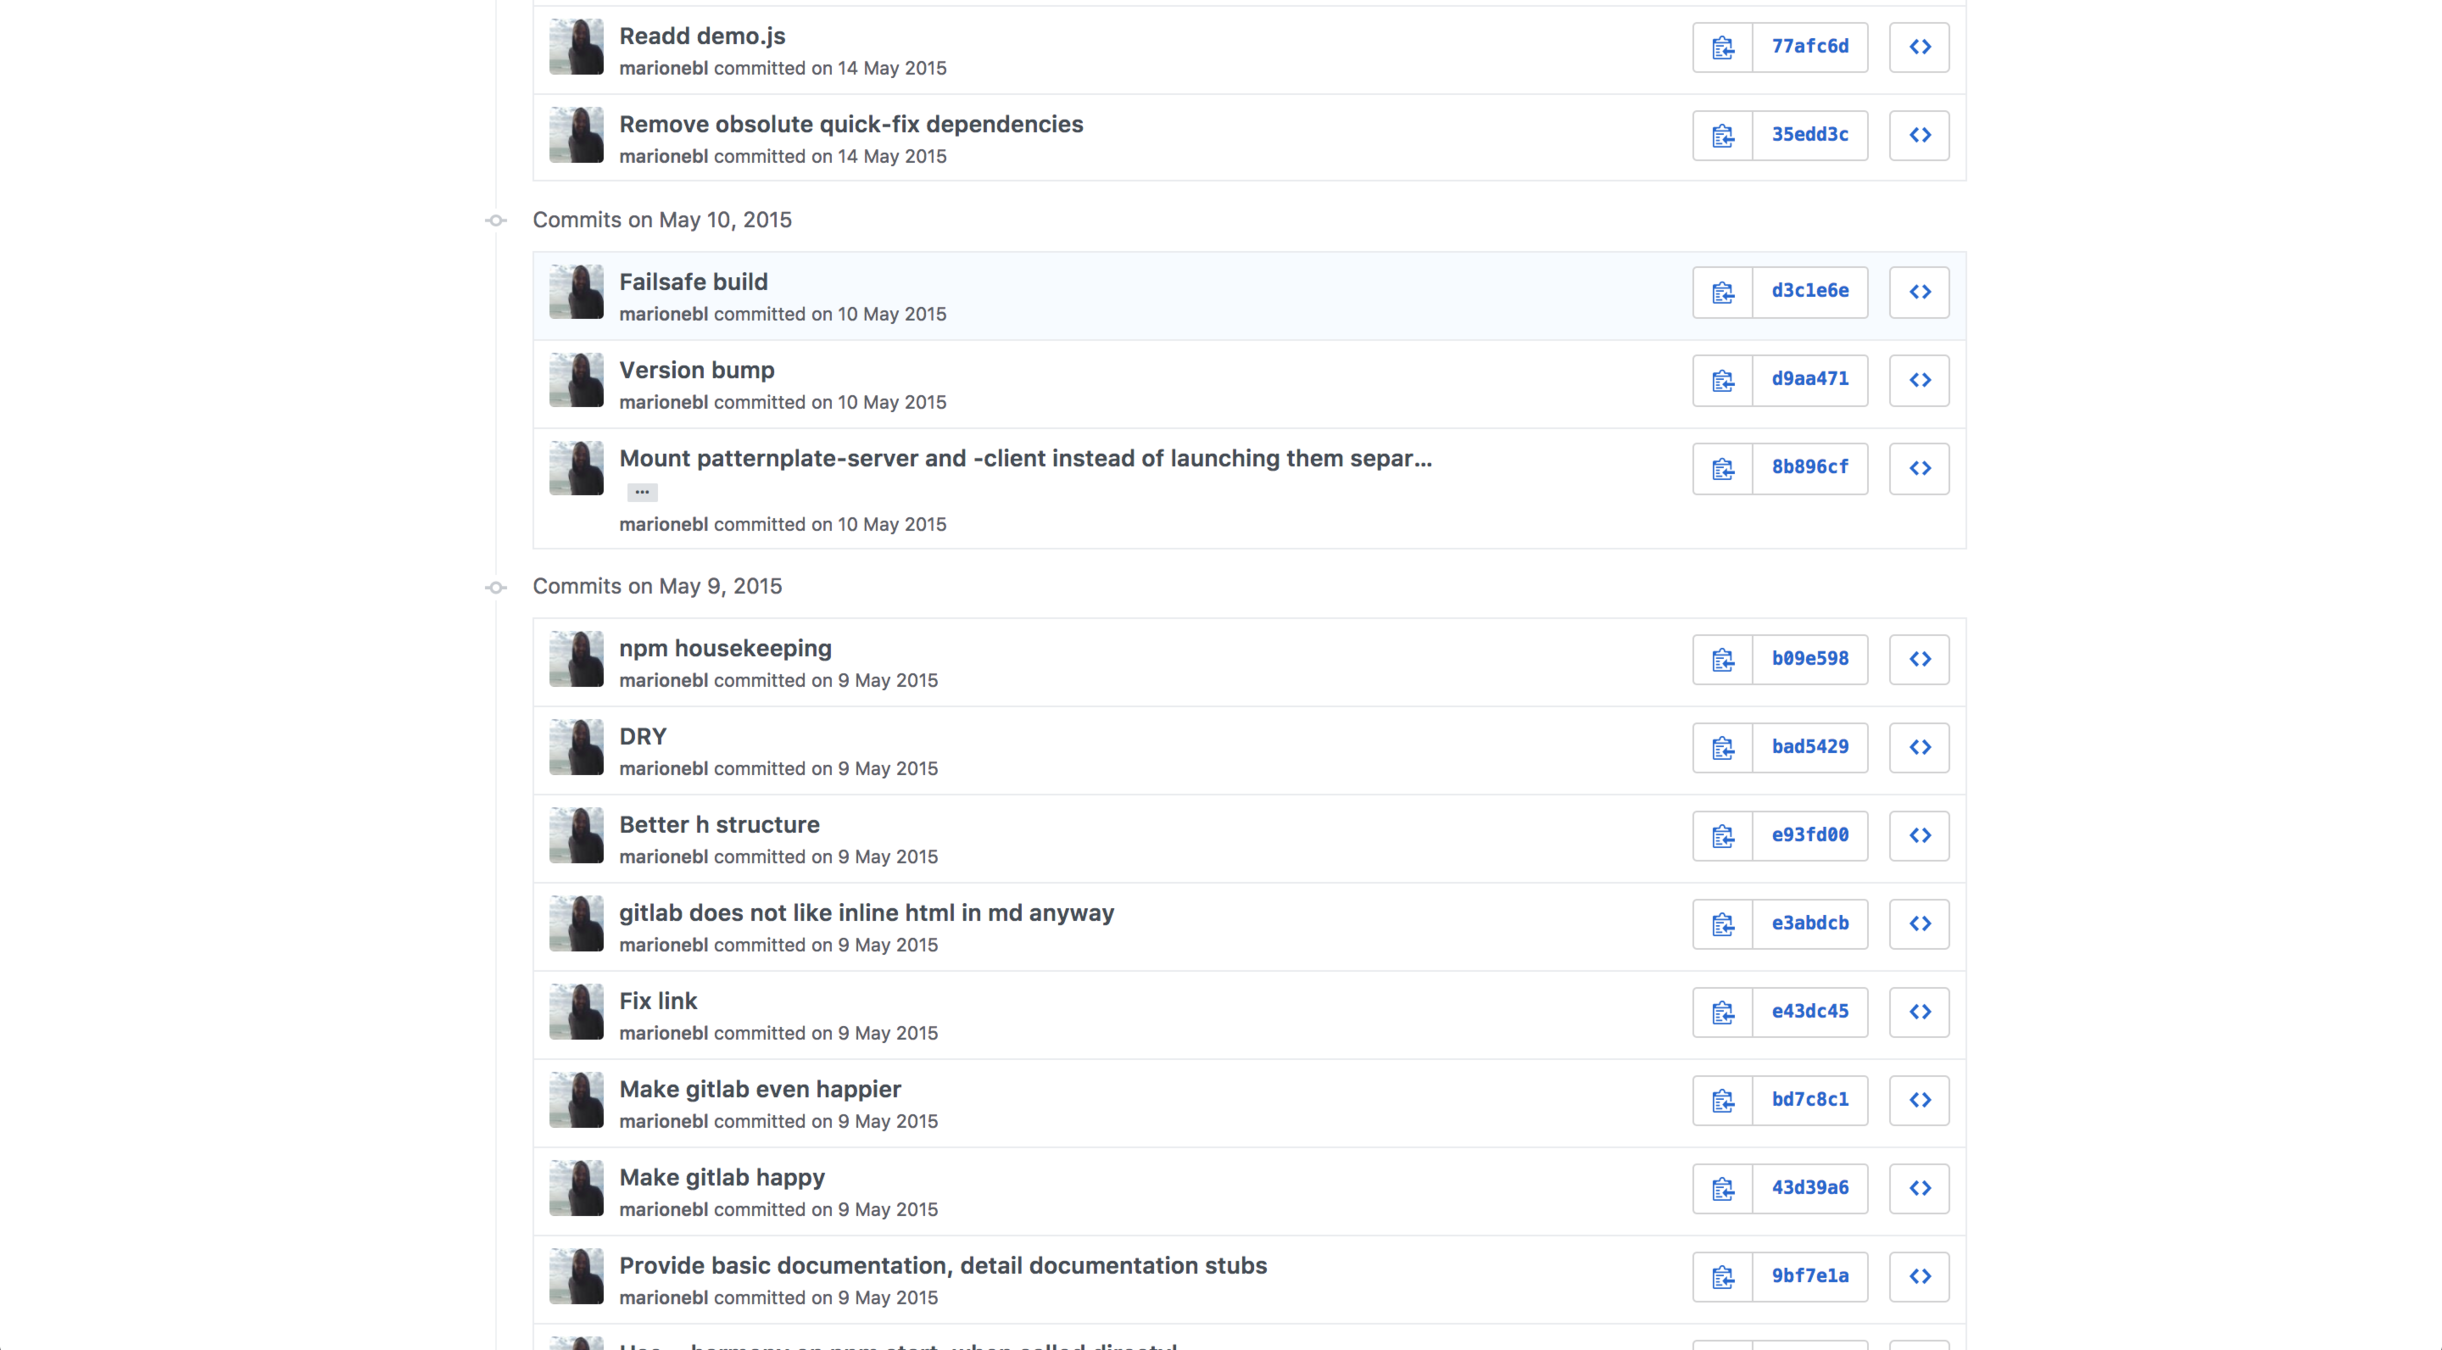Copy SHA for commit 77afc6d
Image resolution: width=2442 pixels, height=1350 pixels.
click(1722, 47)
